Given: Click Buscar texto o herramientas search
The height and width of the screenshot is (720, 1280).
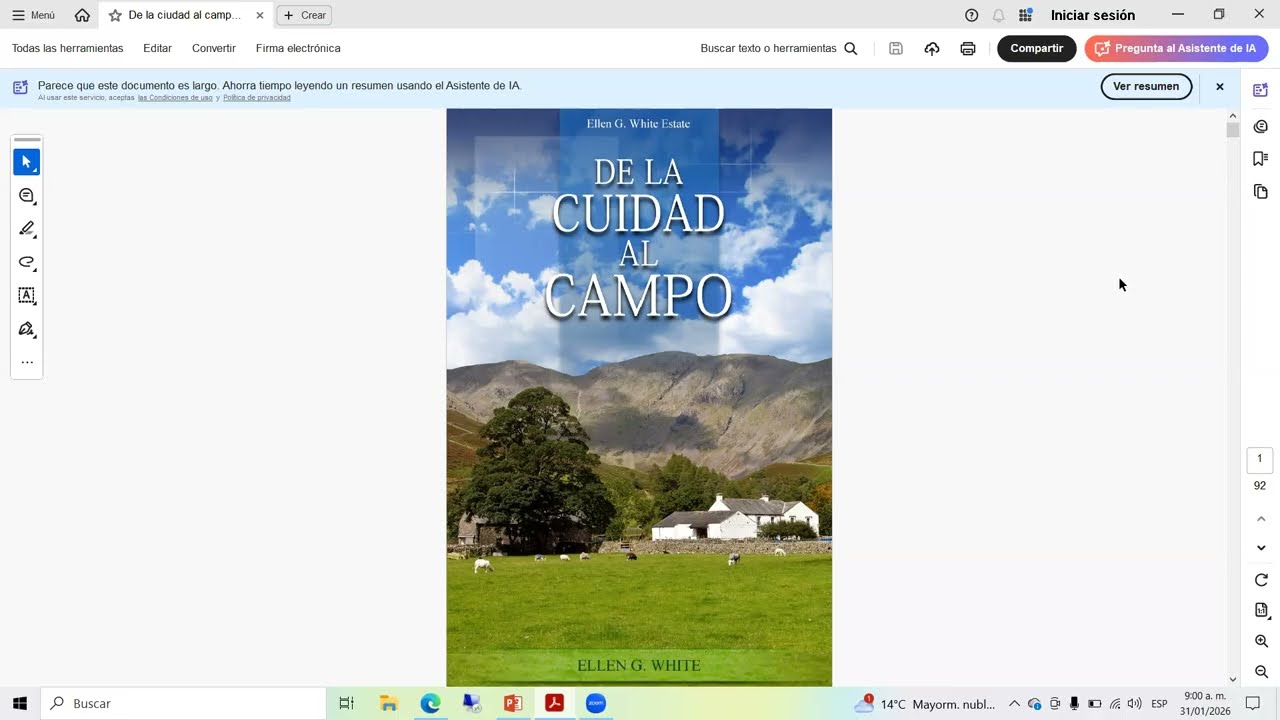Looking at the screenshot, I should [779, 48].
